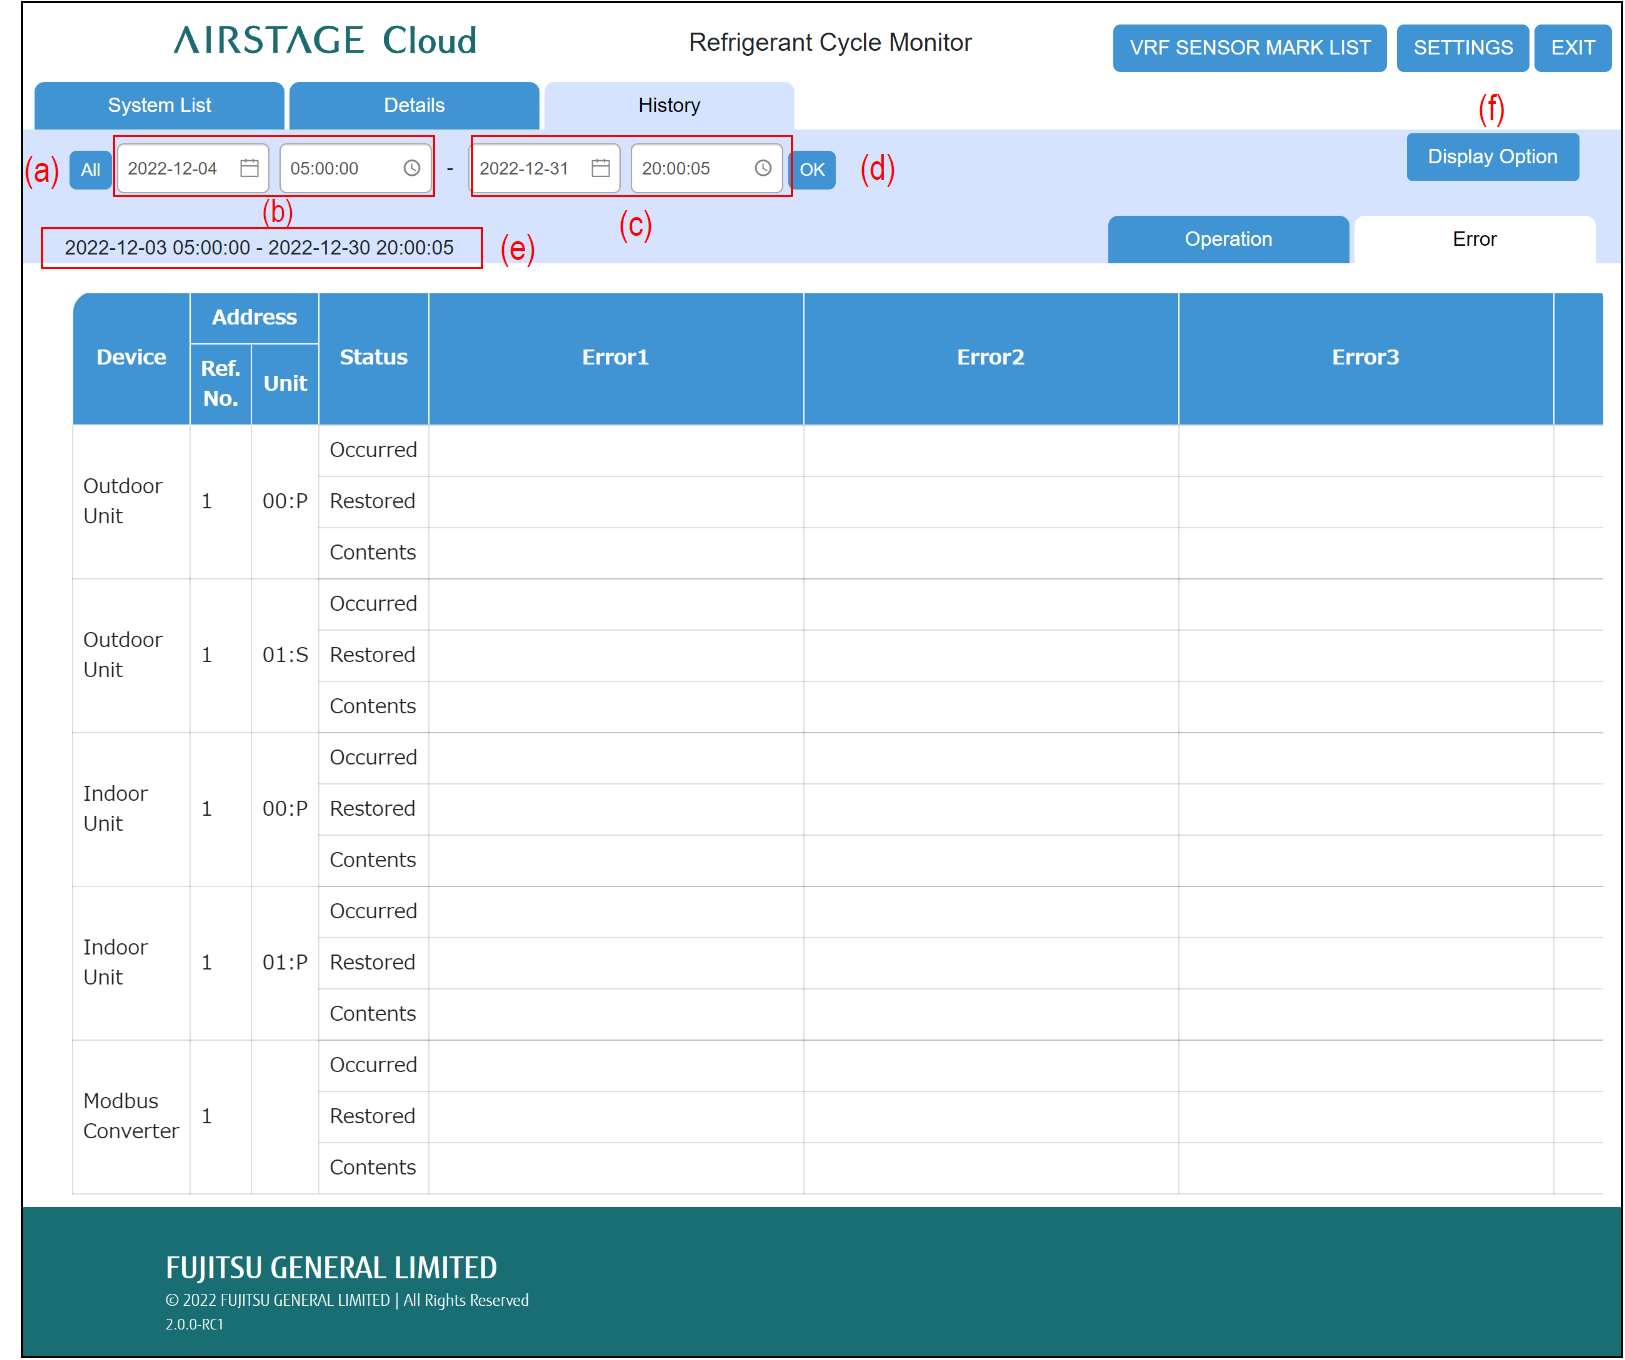
Task: Open the Display Option menu
Action: [1492, 157]
